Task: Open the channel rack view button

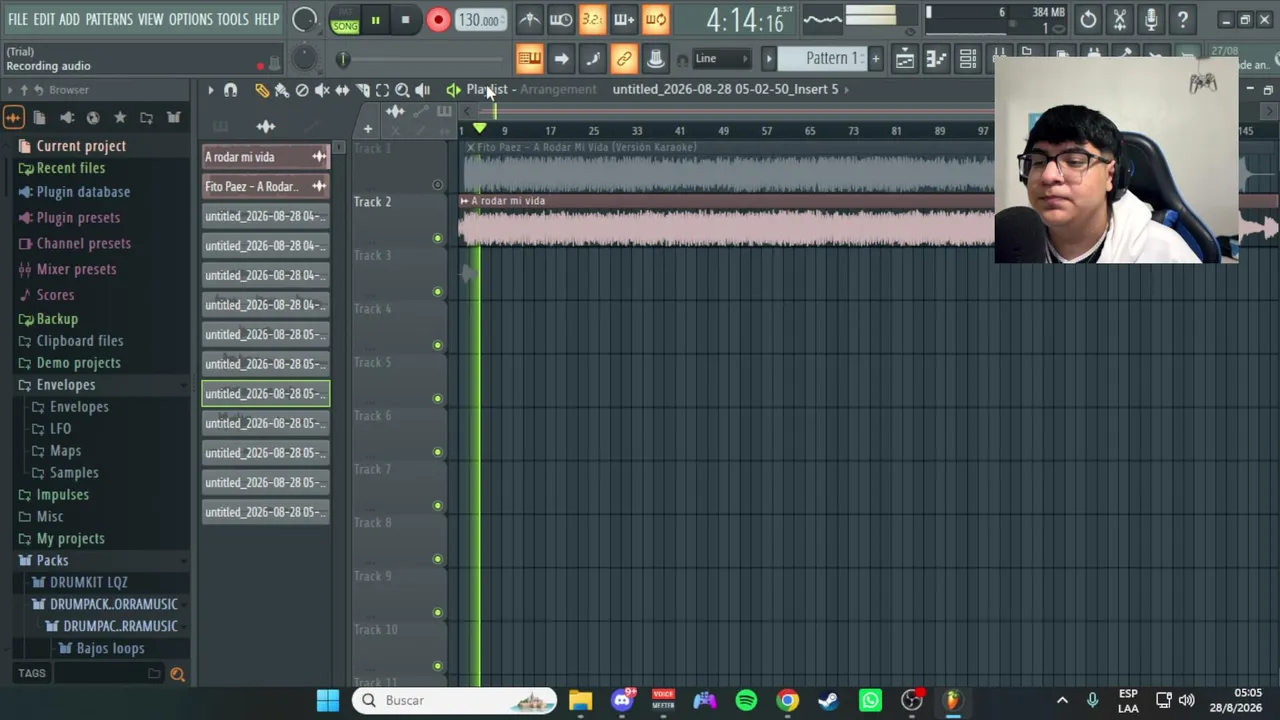Action: (968, 59)
